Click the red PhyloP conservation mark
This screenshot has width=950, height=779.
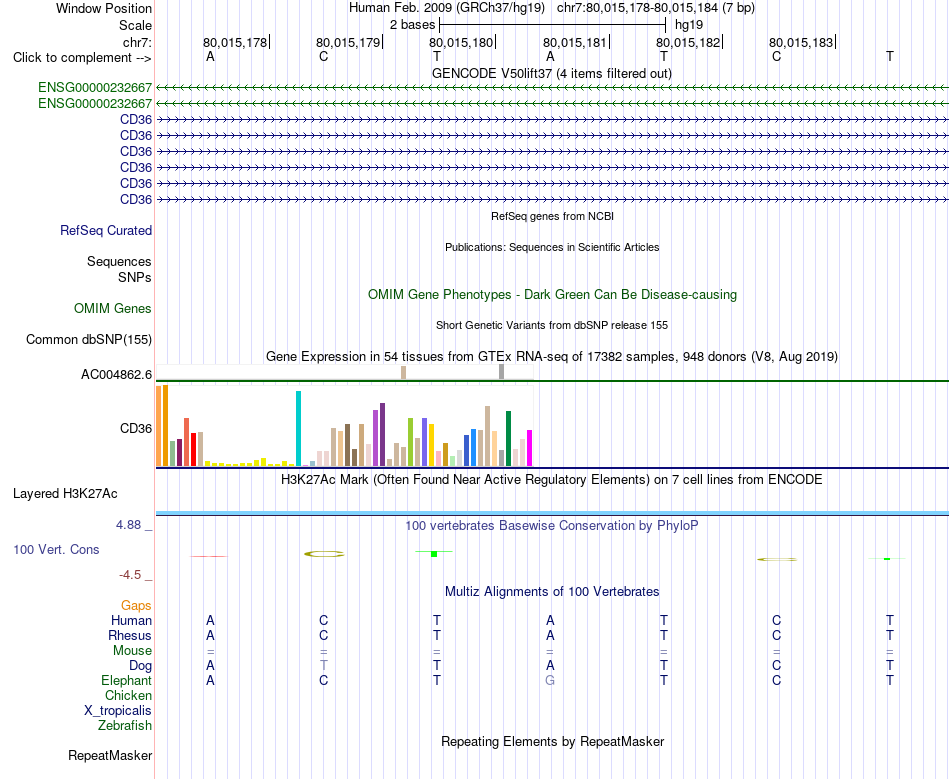[209, 556]
